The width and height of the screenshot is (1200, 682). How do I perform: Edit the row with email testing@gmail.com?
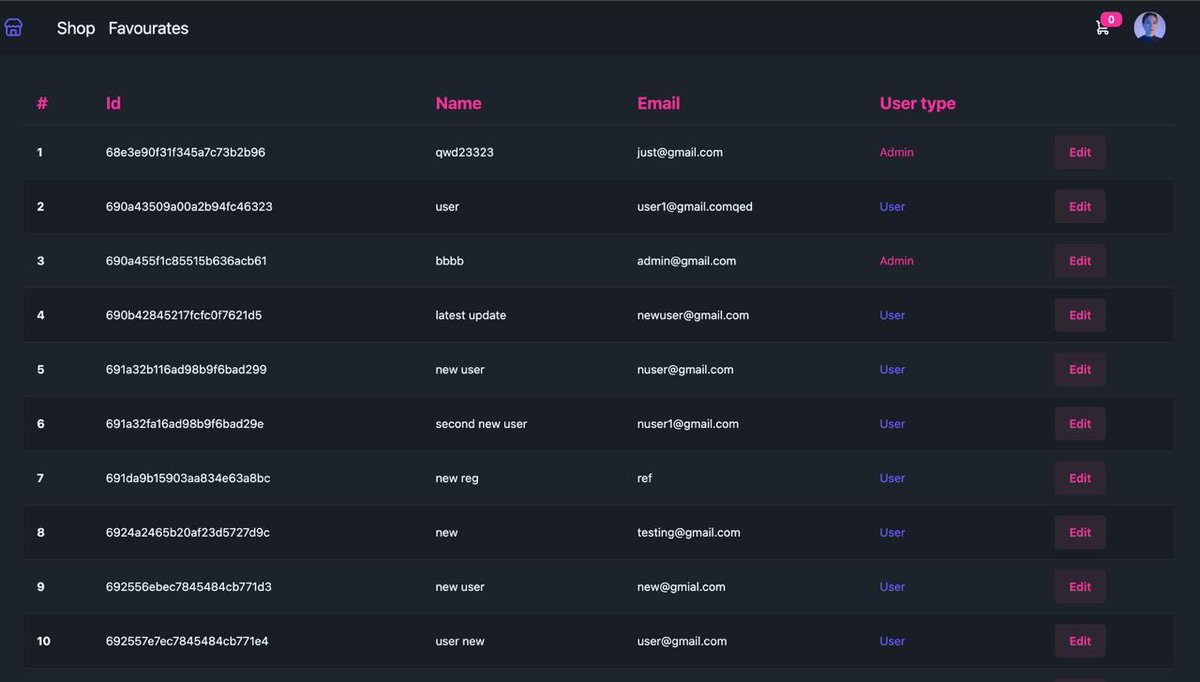pyautogui.click(x=1079, y=532)
